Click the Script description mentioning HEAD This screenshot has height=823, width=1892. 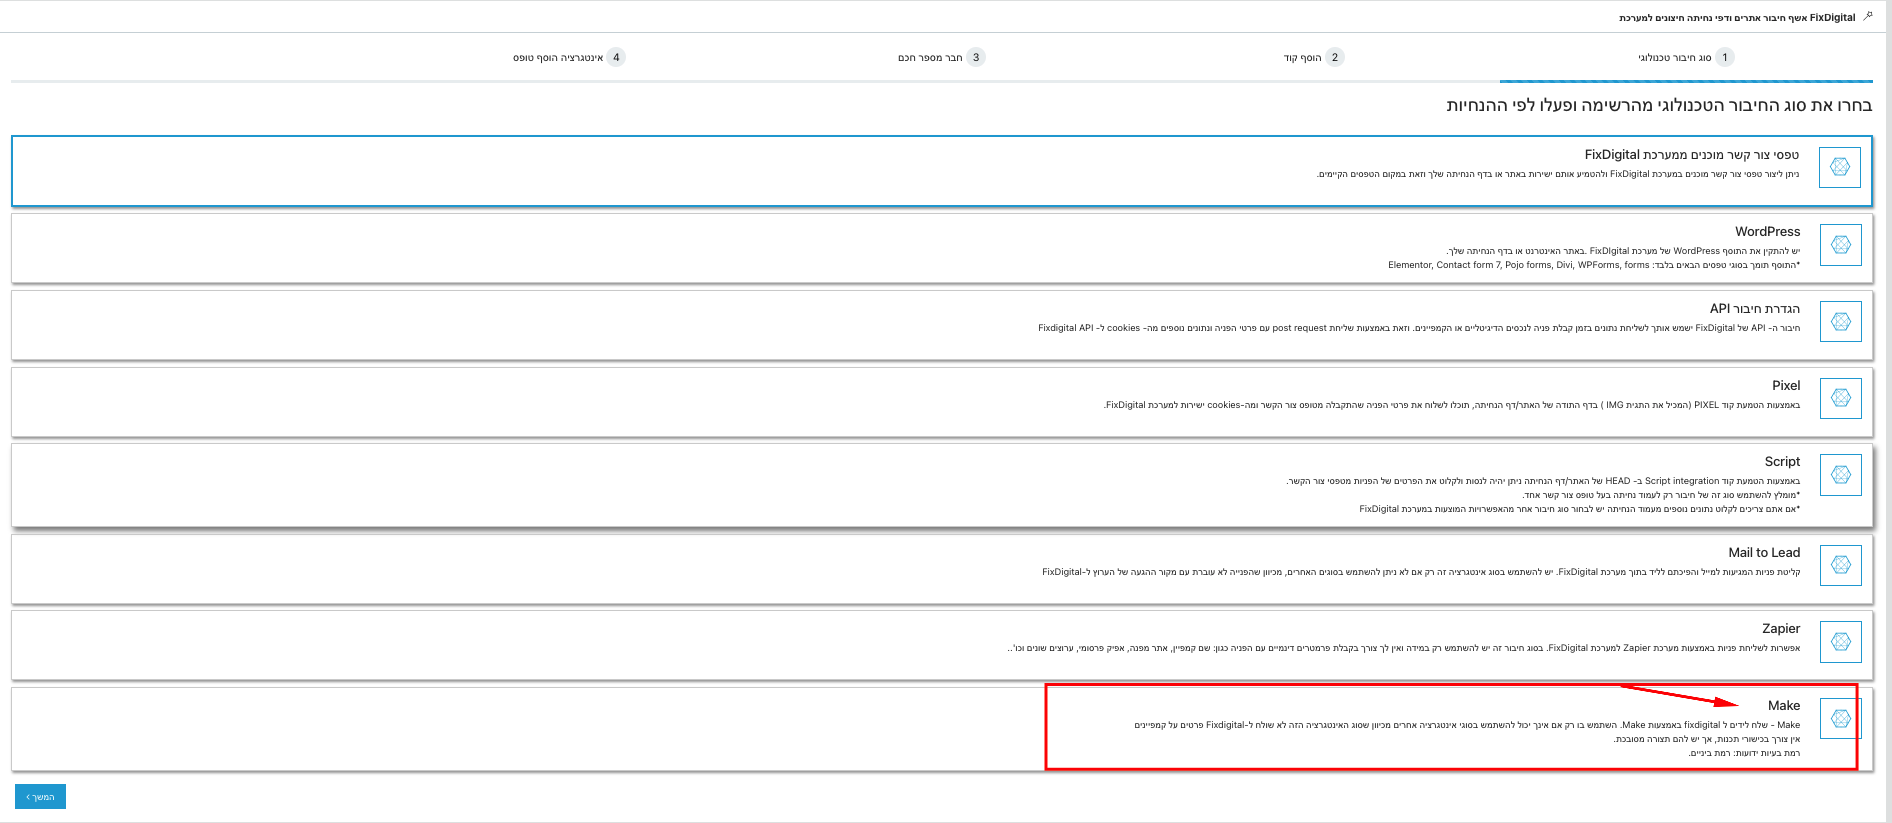point(1543,481)
